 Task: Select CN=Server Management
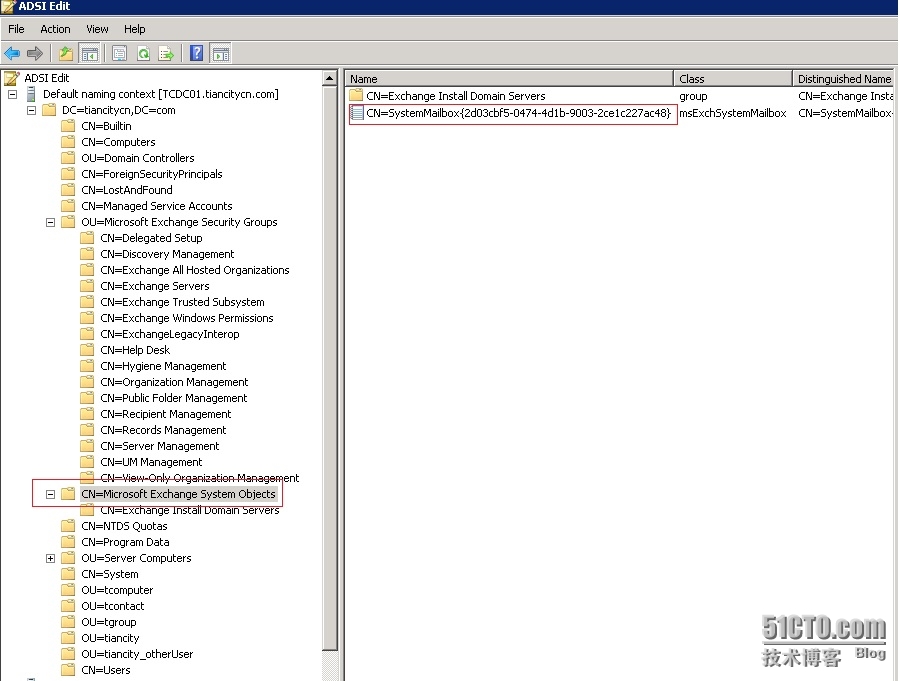point(160,446)
